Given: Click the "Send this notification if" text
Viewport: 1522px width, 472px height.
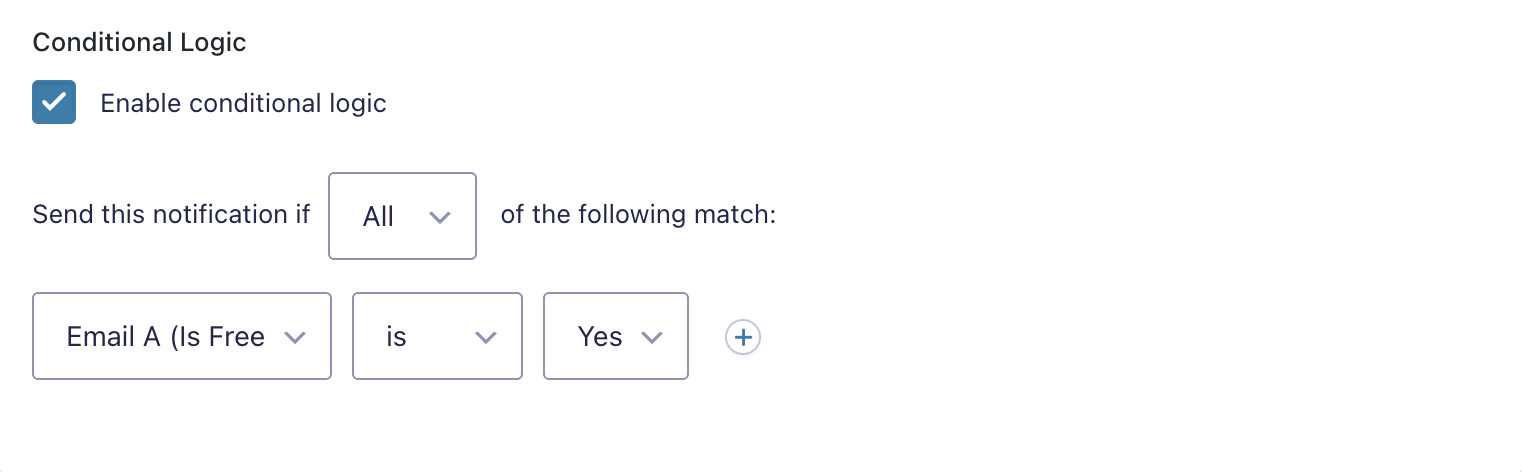Looking at the screenshot, I should point(171,215).
